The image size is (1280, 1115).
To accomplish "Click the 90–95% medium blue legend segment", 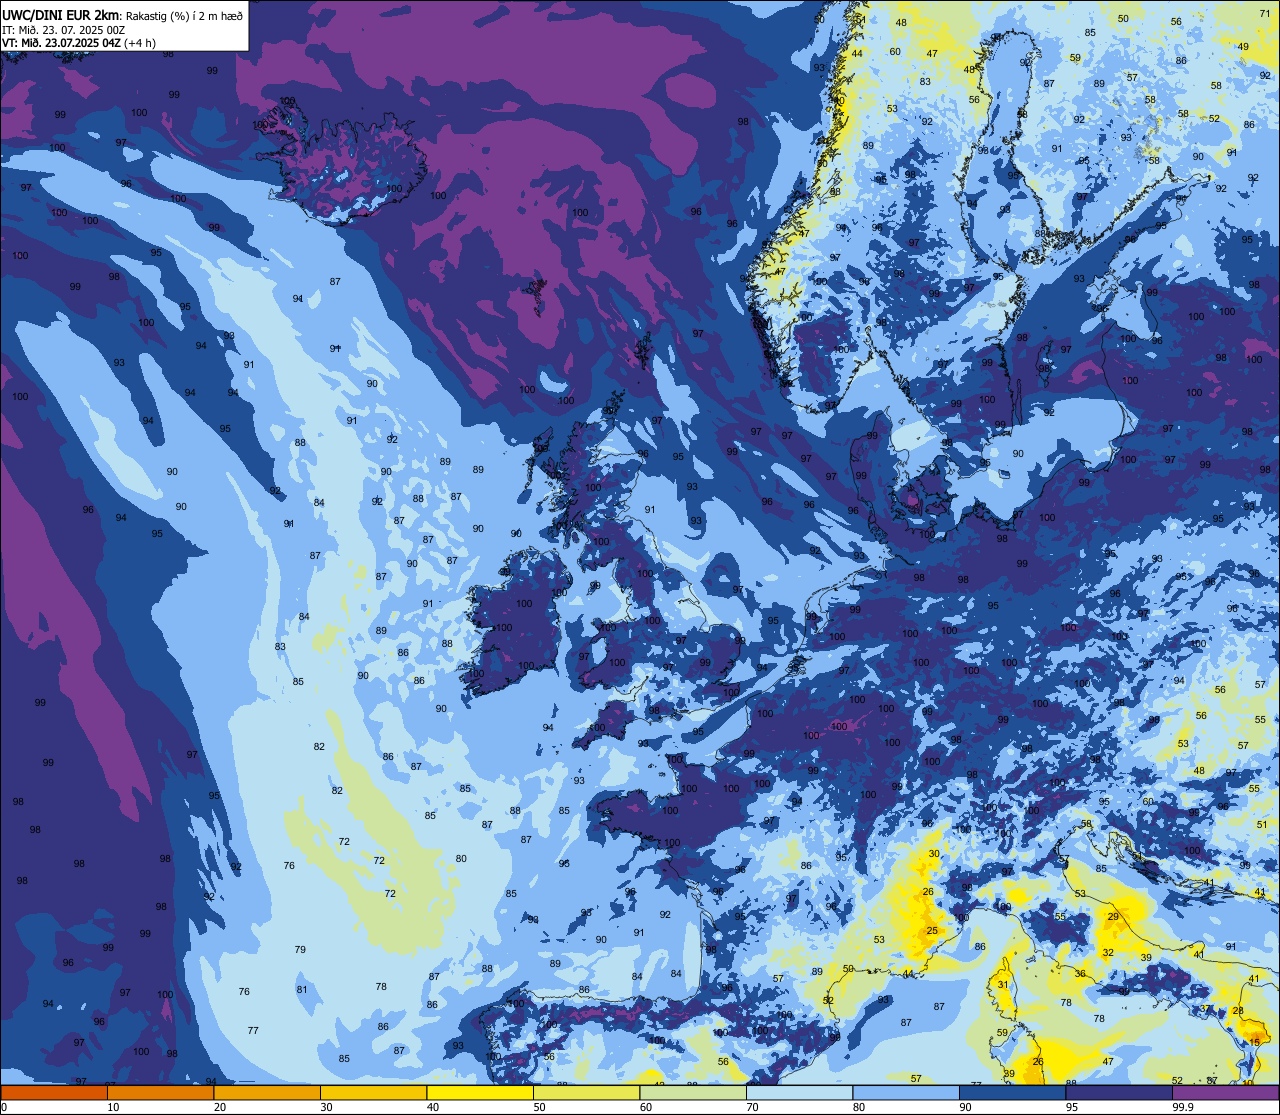I will [x=1012, y=1093].
